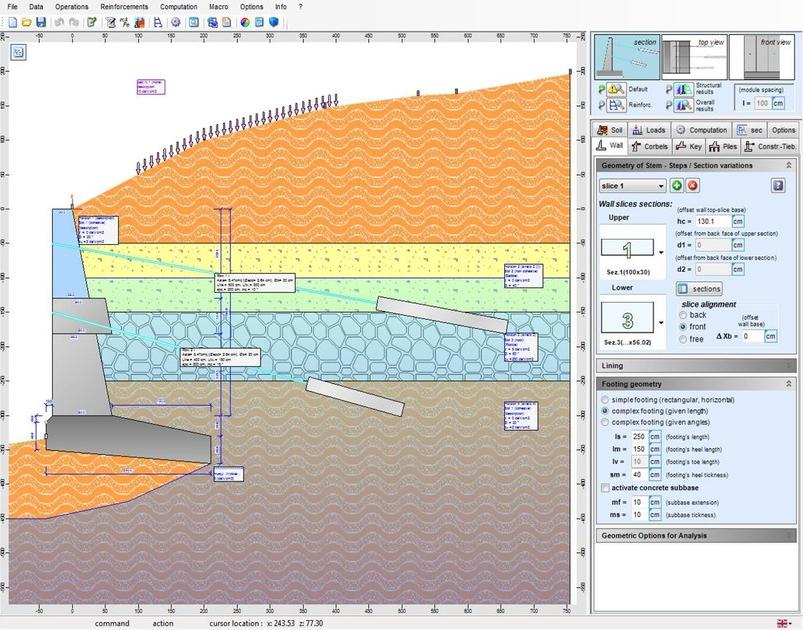The width and height of the screenshot is (803, 630).
Task: Delete the current slice using the red cross icon
Action: 692,186
